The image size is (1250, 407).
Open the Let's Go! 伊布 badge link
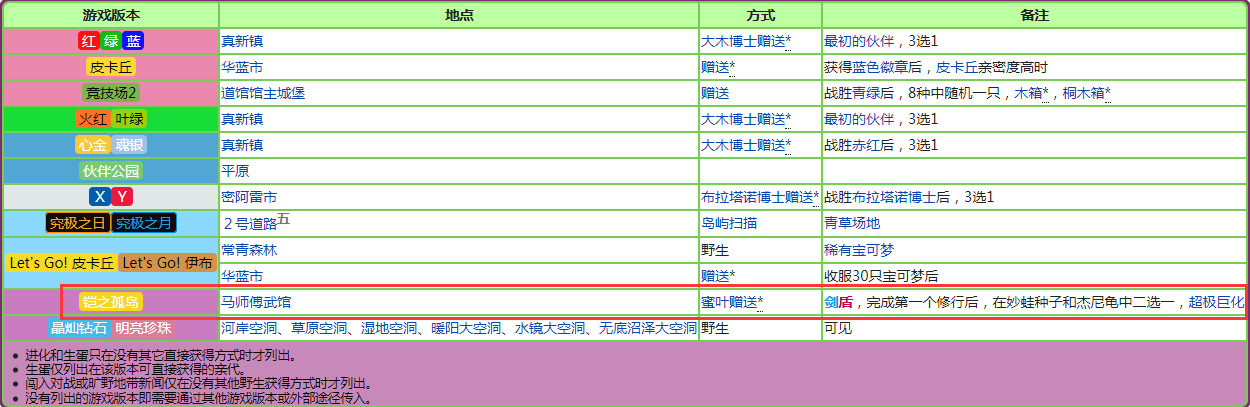[x=167, y=263]
